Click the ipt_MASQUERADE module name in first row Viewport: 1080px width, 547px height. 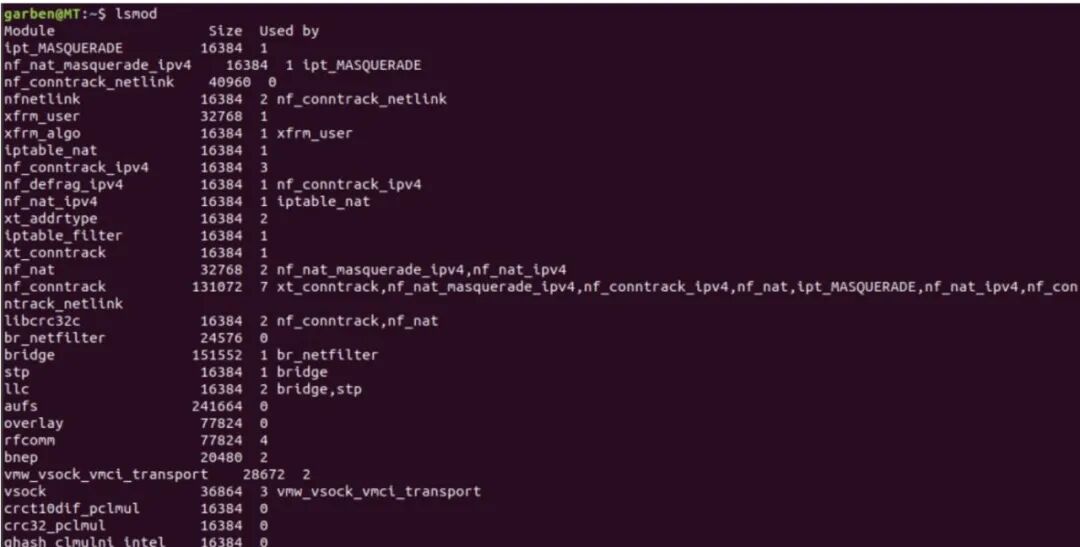(63, 48)
